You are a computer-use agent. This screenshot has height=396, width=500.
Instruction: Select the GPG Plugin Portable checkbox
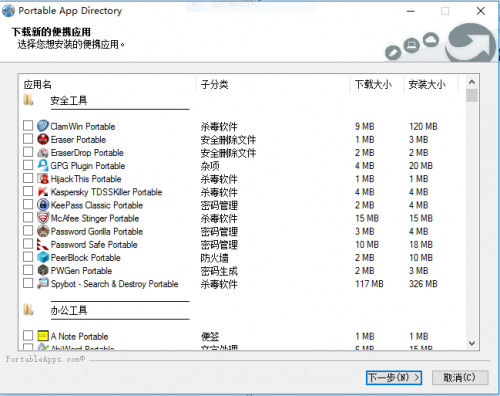click(28, 165)
